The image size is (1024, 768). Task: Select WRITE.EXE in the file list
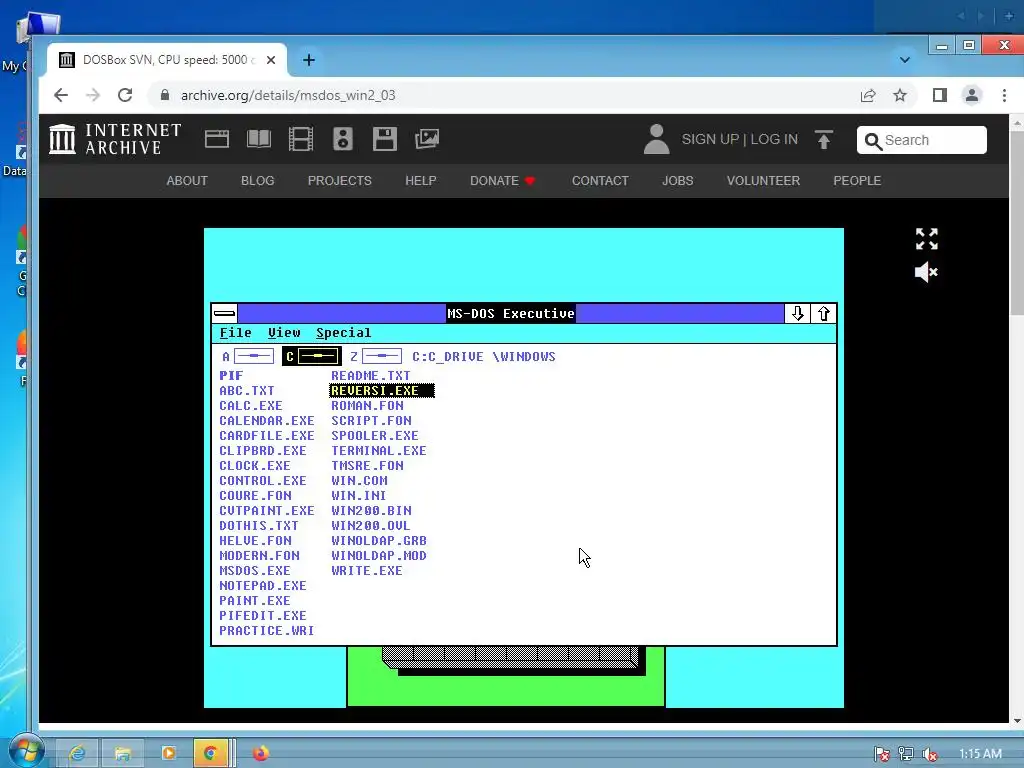(x=366, y=571)
